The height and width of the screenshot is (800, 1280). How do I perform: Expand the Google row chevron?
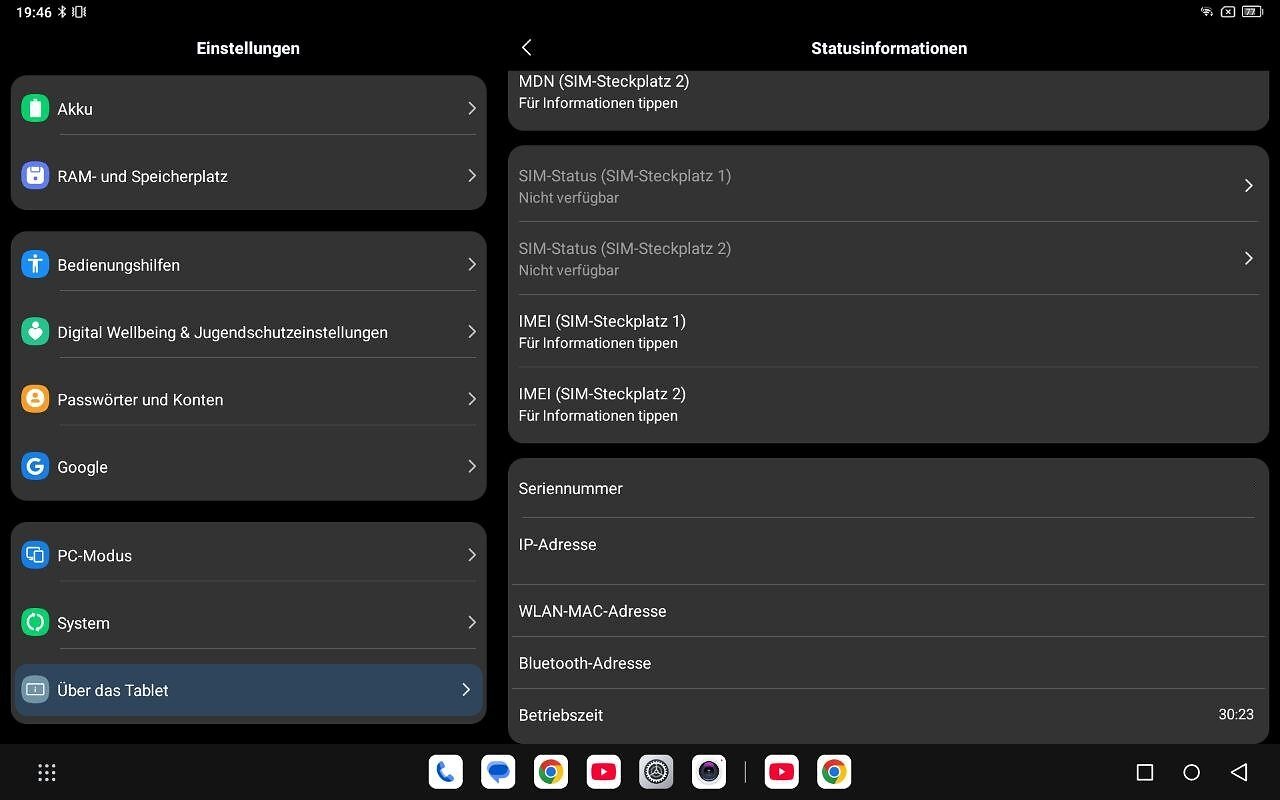click(x=472, y=466)
